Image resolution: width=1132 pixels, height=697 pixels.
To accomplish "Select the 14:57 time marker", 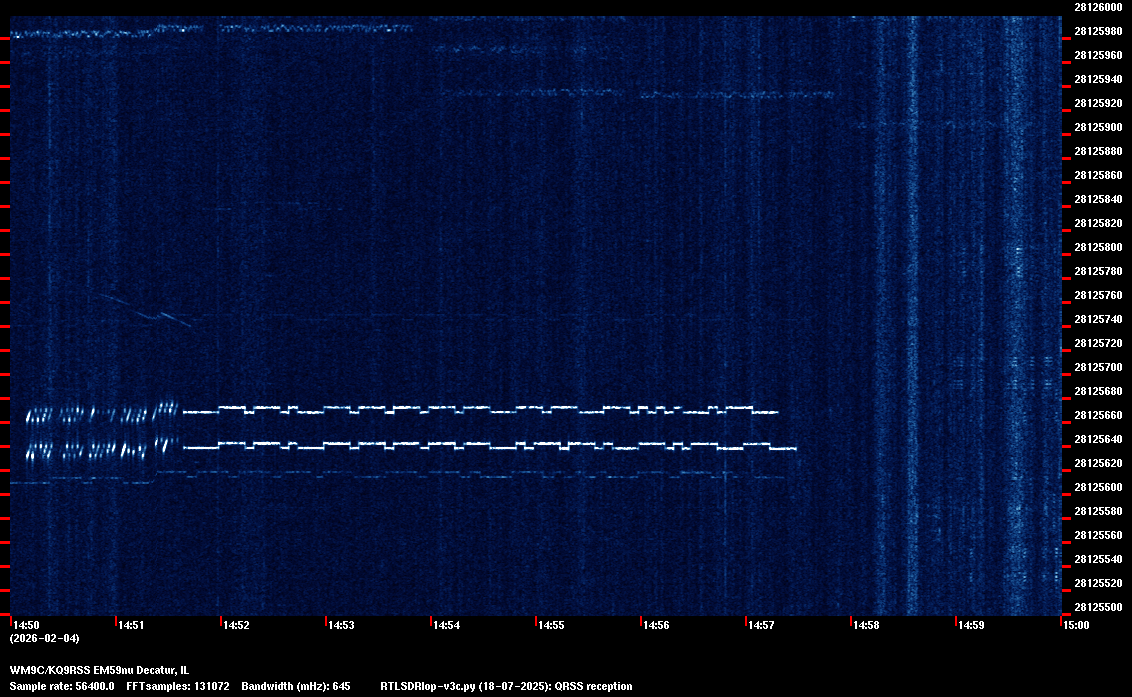I will coord(761,625).
